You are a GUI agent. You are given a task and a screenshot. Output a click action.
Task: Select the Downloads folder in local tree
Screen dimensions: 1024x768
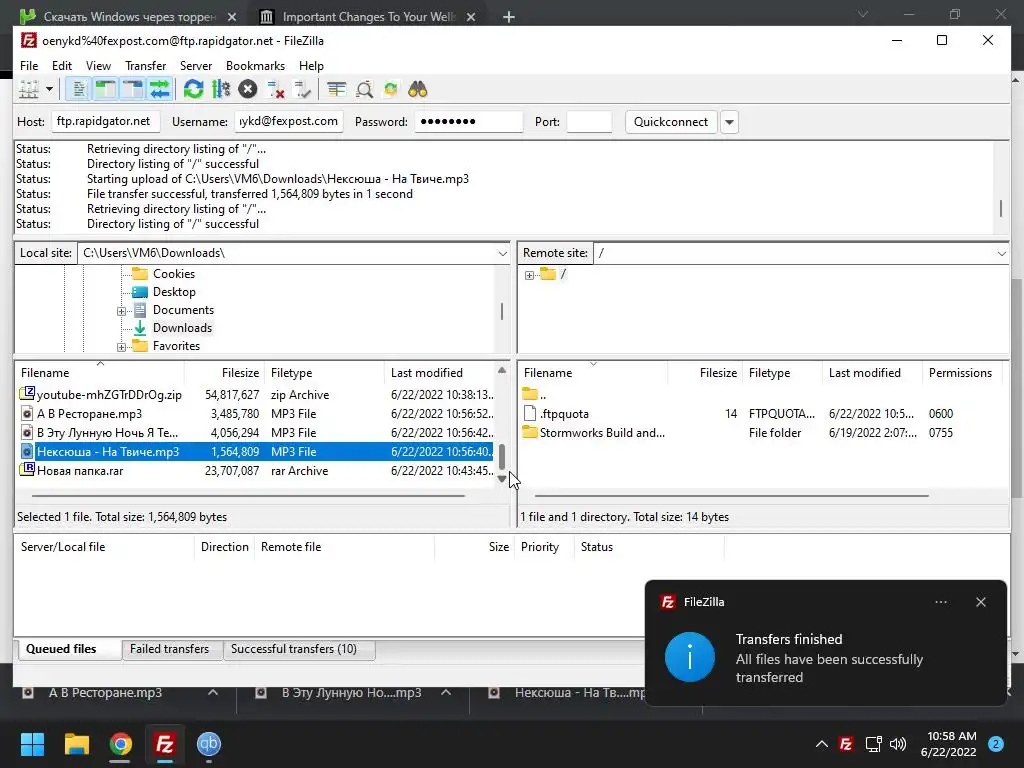pyautogui.click(x=182, y=328)
